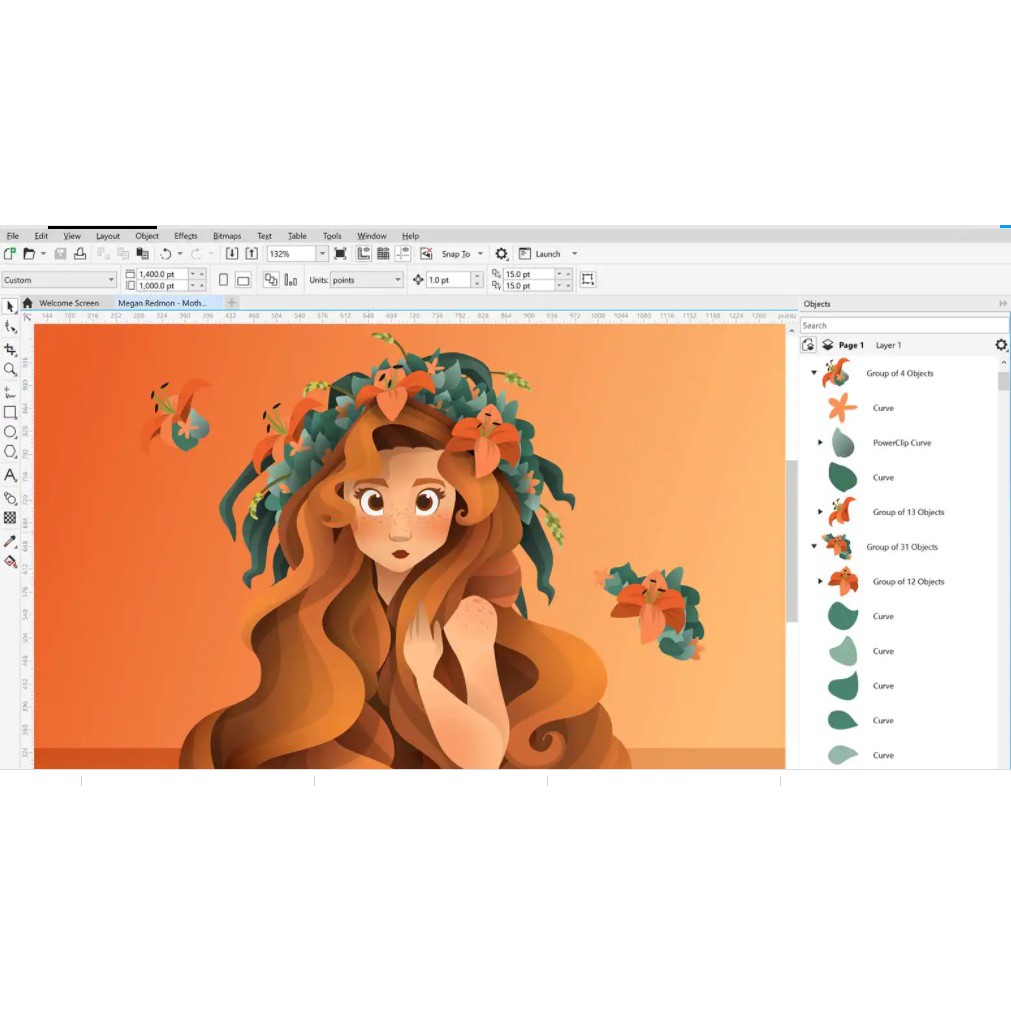
Task: Toggle show rulers button
Action: click(x=364, y=253)
